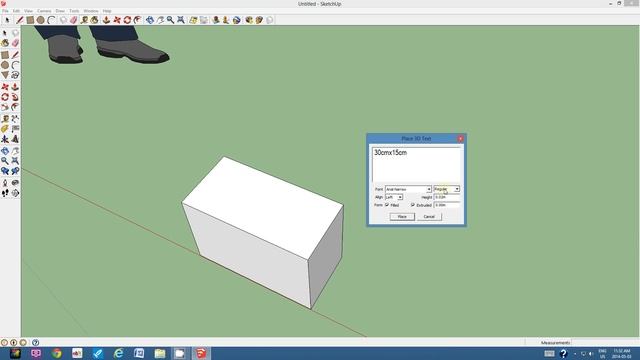Open the Help menu
The image size is (640, 360).
point(107,11)
